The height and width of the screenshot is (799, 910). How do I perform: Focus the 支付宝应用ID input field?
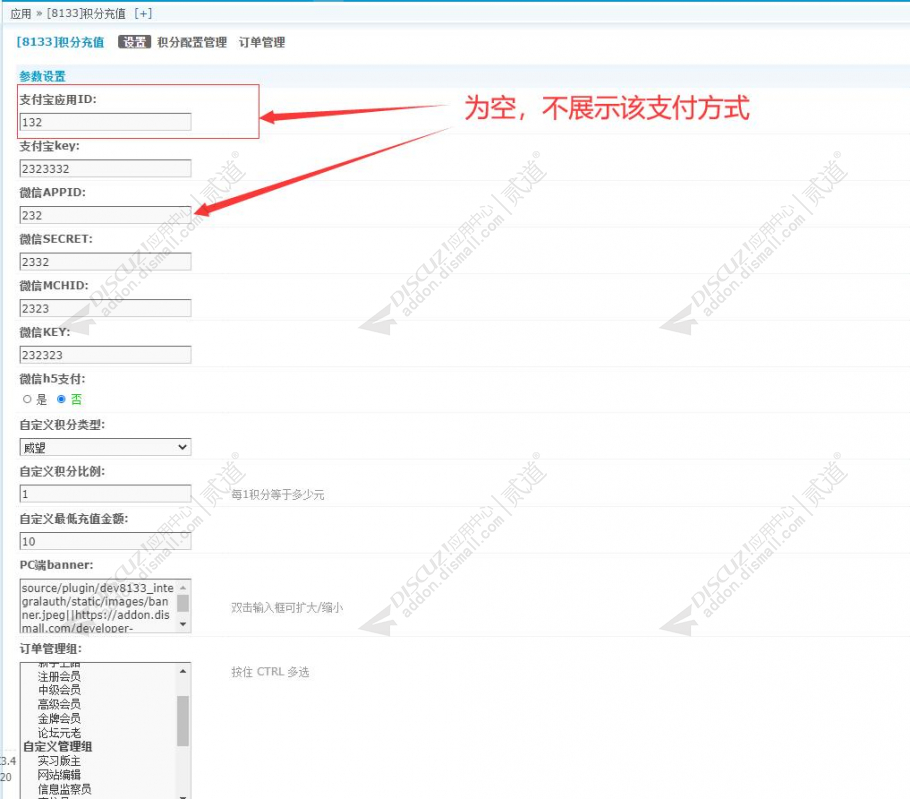tap(105, 122)
